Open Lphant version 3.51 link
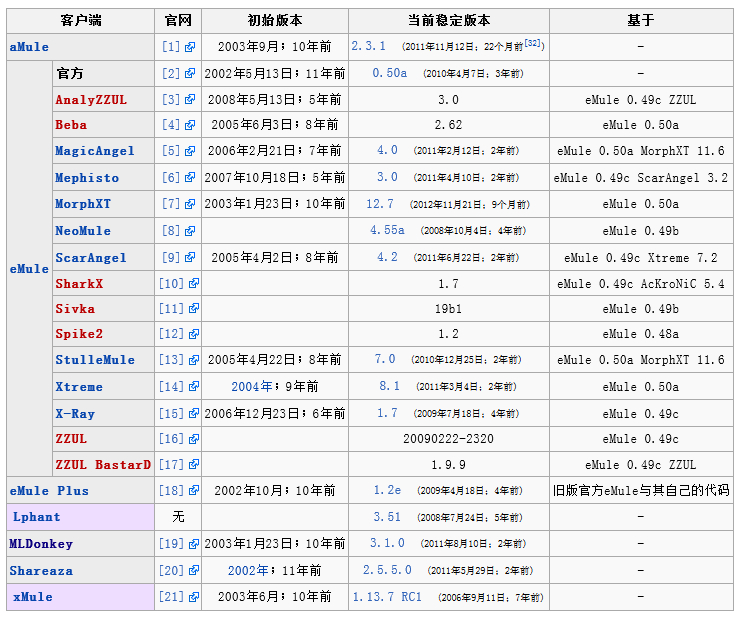The image size is (741, 618). [387, 517]
